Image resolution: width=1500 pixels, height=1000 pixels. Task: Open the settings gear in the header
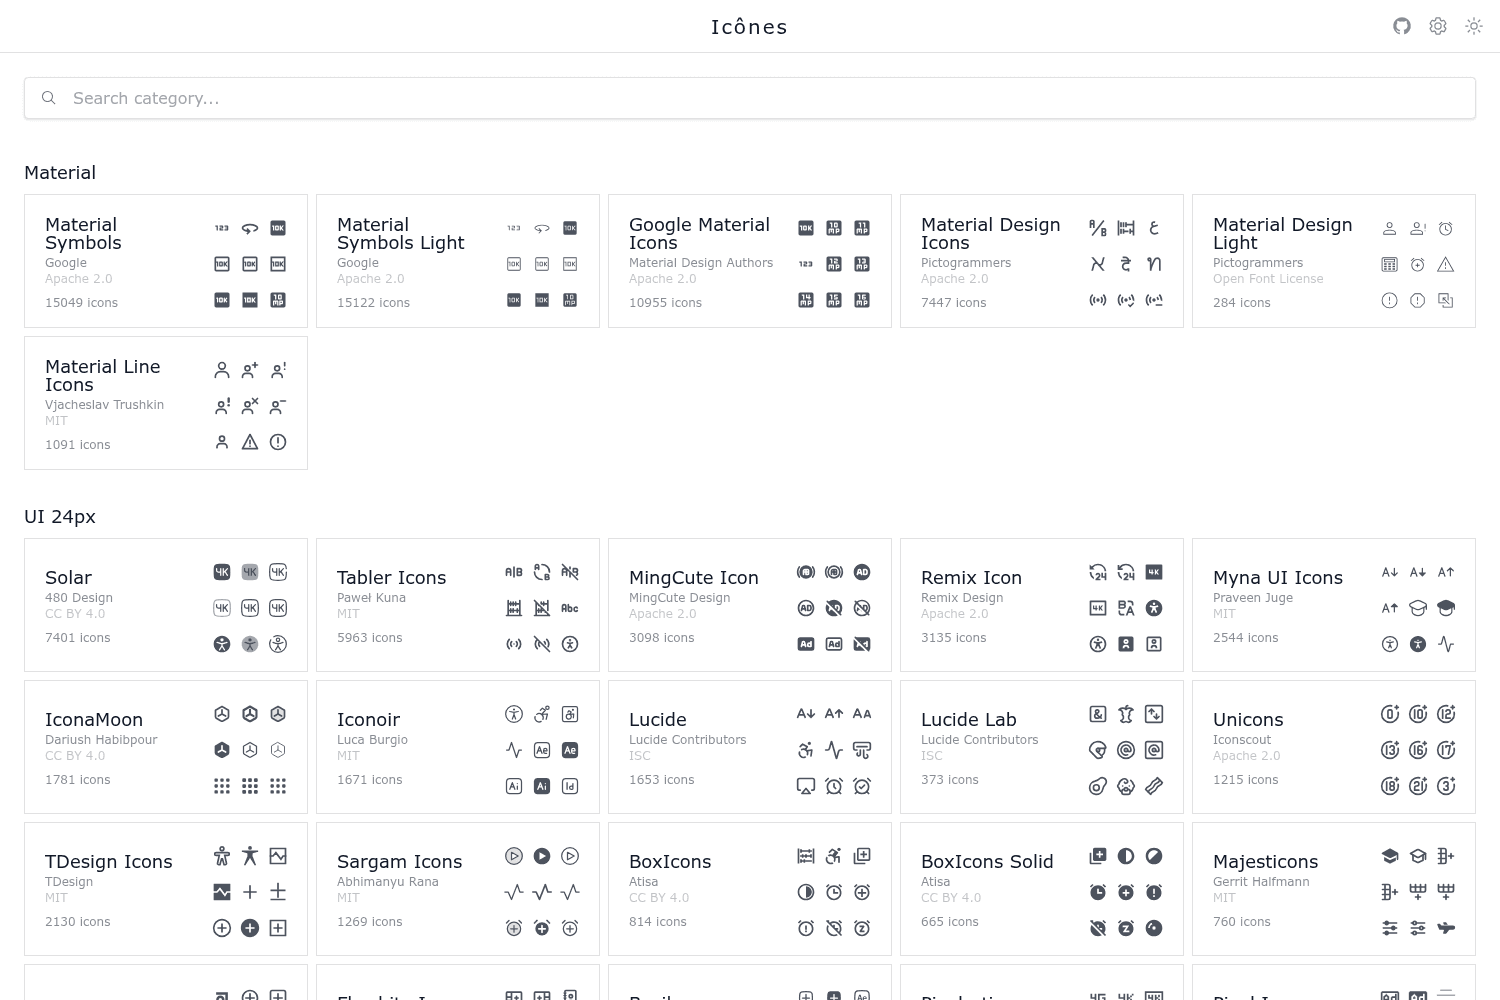tap(1438, 26)
